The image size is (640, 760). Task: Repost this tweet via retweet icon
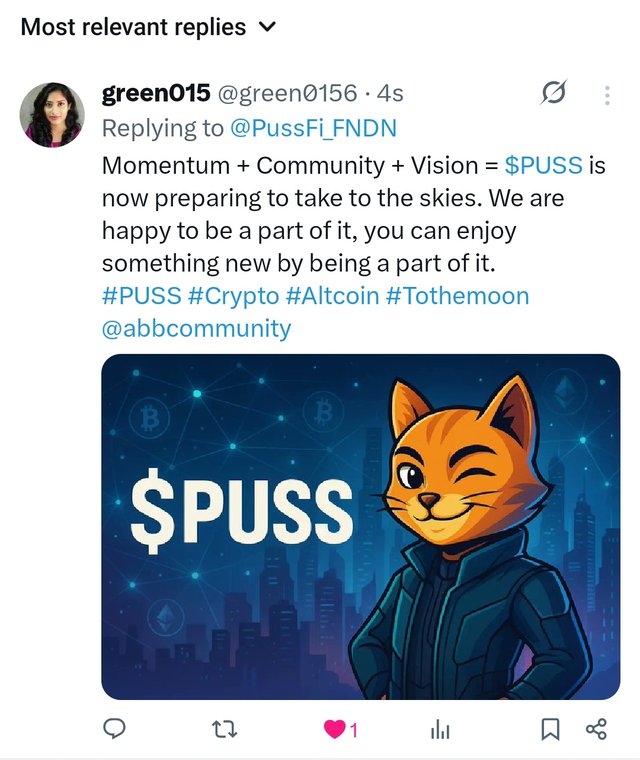(x=225, y=729)
